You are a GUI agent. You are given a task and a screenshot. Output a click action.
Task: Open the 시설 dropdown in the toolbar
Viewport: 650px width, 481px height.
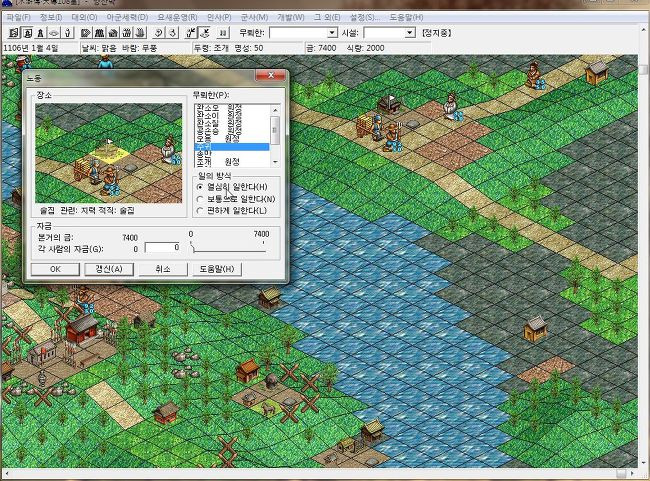[x=410, y=33]
